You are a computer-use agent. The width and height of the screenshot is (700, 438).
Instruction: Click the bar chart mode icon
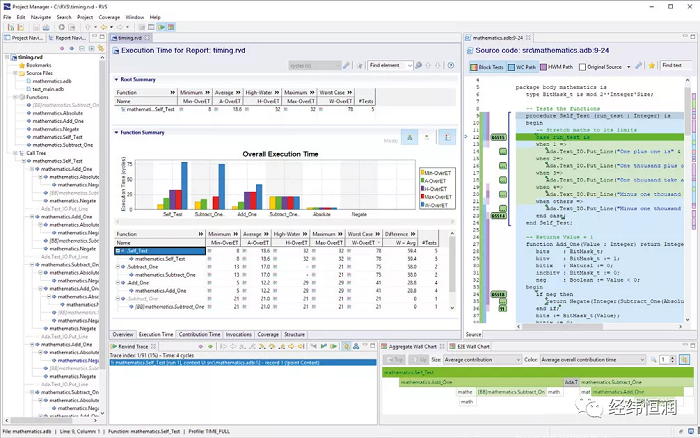tap(409, 138)
